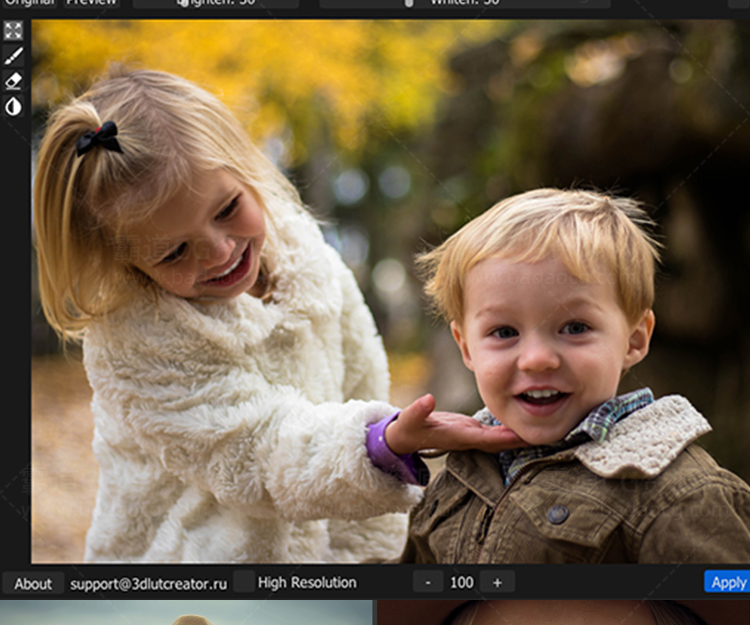750x625 pixels.
Task: Click the 100 value field
Action: (462, 582)
